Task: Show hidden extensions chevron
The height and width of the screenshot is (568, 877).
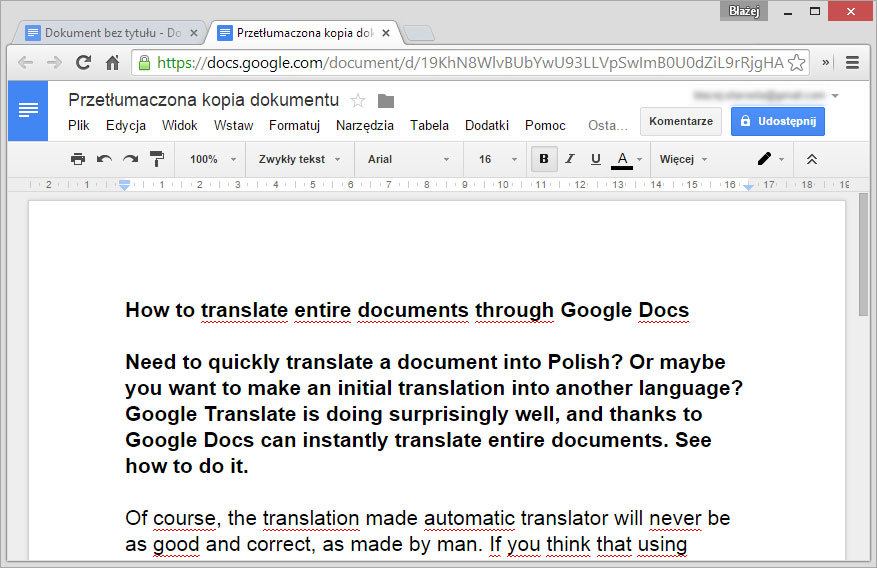Action: pos(825,63)
